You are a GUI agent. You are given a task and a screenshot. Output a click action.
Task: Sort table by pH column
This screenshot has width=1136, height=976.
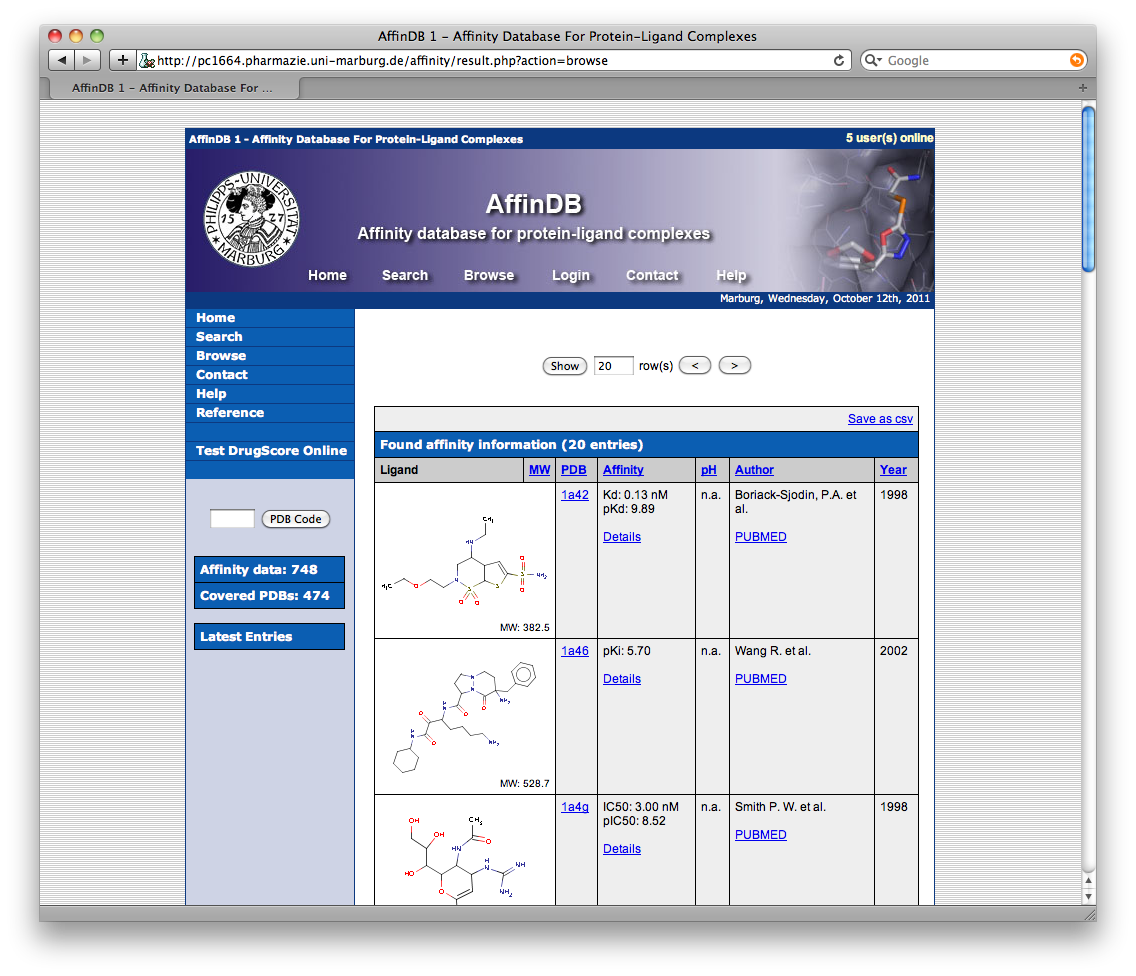(x=709, y=470)
